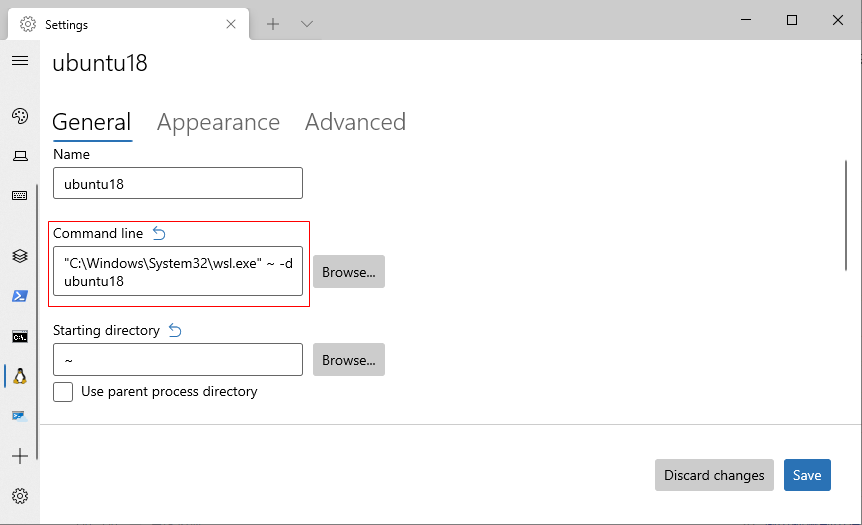
Task: Open the Actions keyboard icon page
Action: (20, 196)
